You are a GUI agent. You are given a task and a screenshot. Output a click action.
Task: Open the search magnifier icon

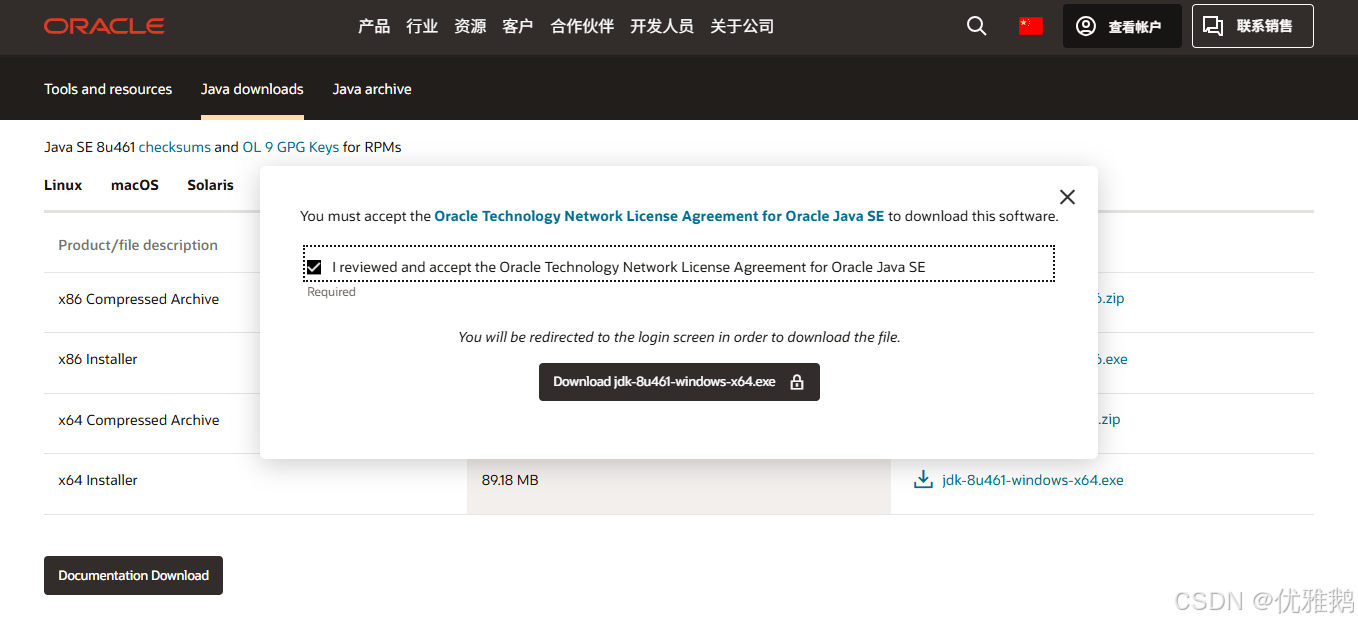pos(977,26)
